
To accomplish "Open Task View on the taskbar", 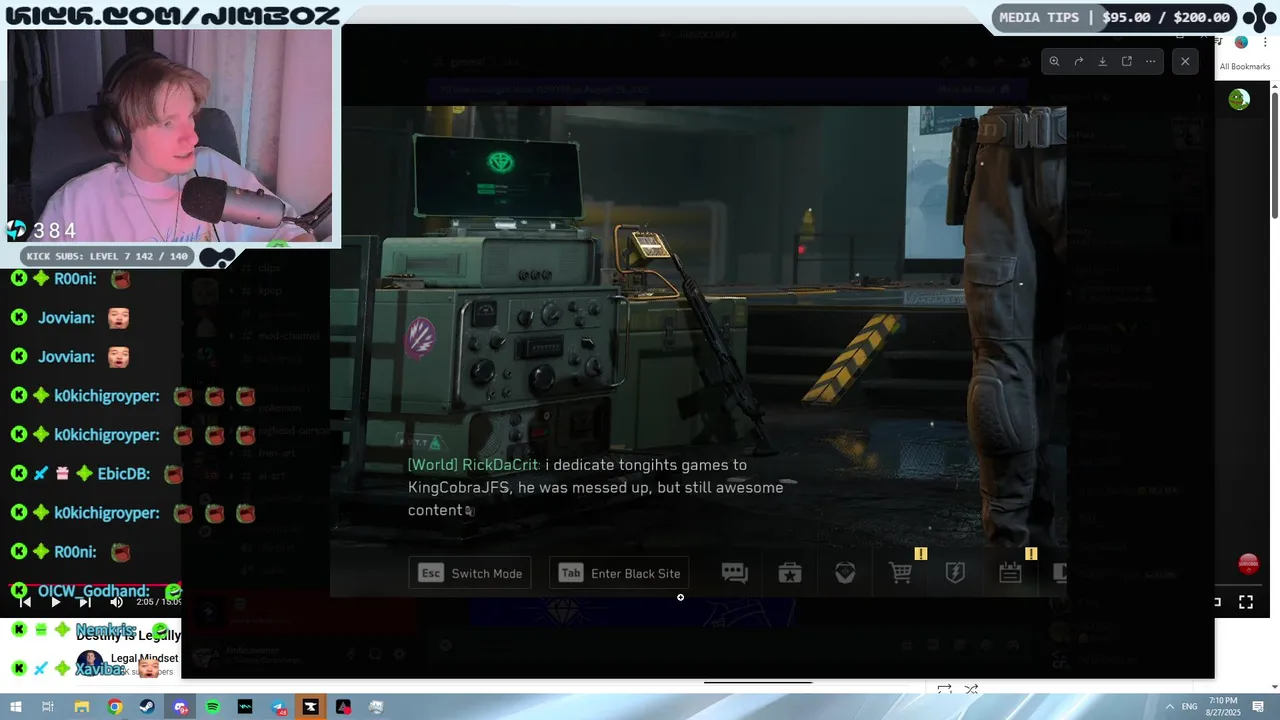I will pyautogui.click(x=47, y=707).
